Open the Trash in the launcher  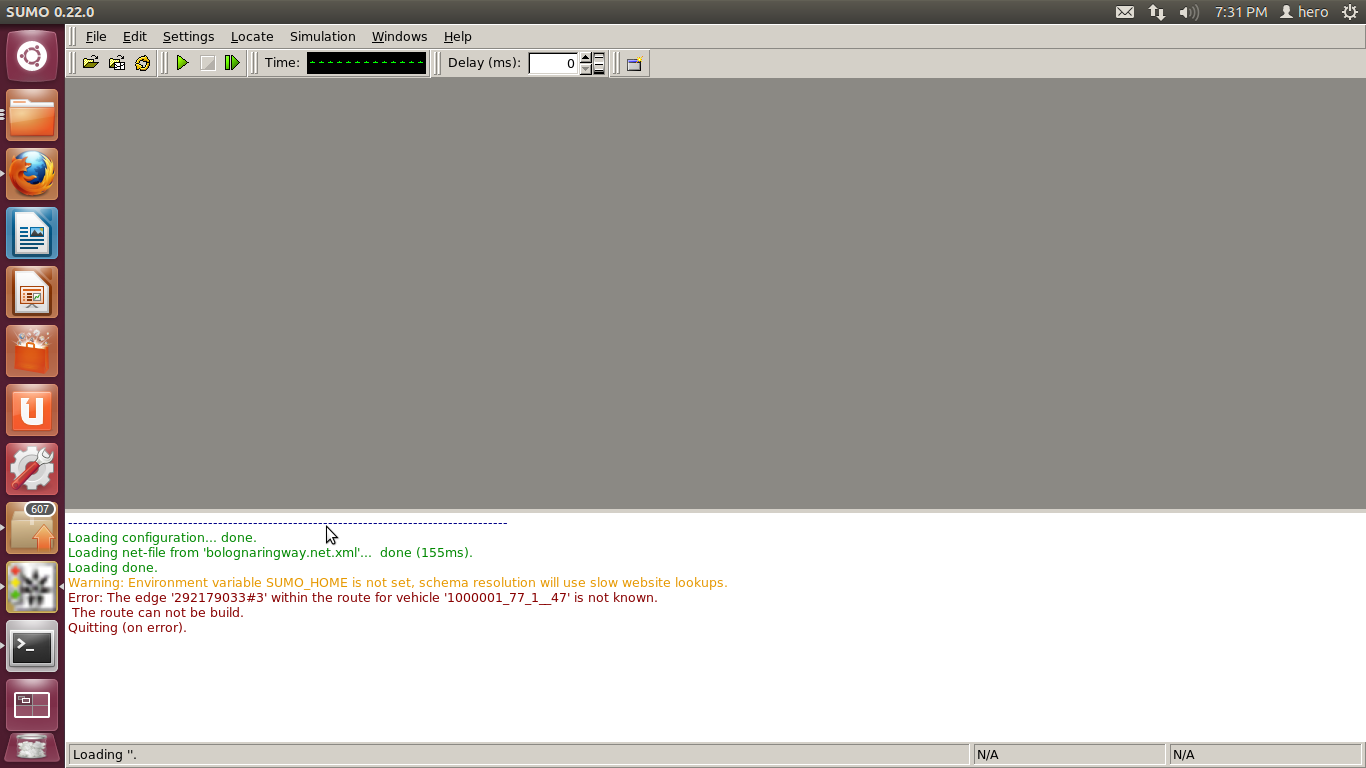pyautogui.click(x=32, y=749)
